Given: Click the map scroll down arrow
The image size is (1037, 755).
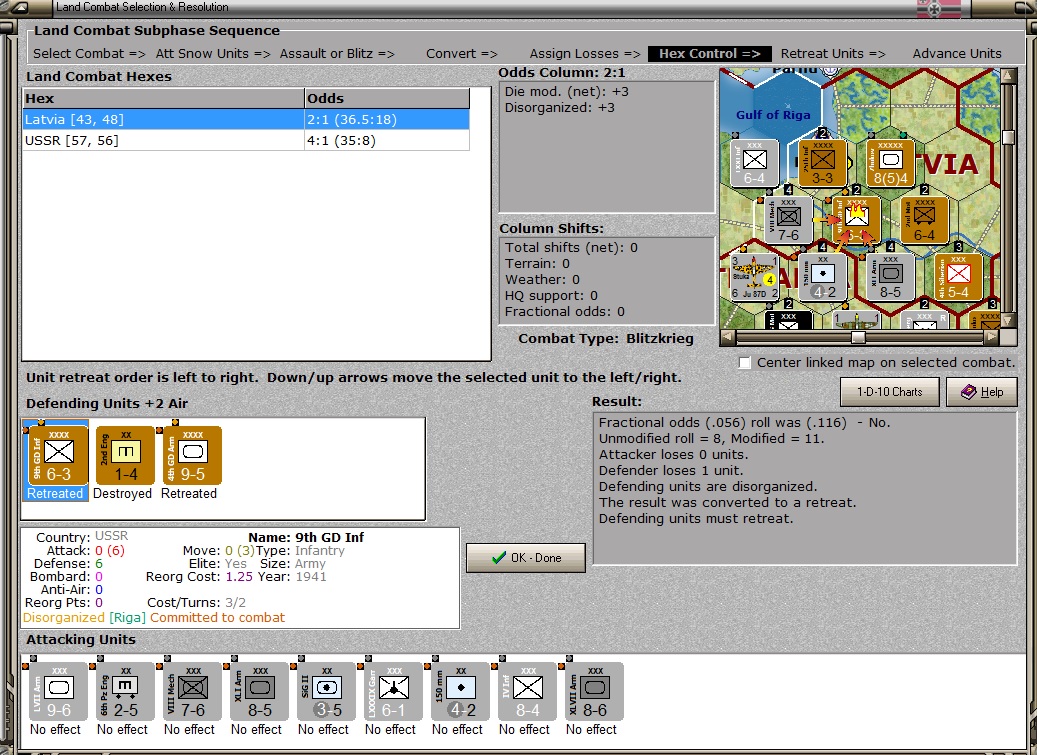Looking at the screenshot, I should 1008,321.
